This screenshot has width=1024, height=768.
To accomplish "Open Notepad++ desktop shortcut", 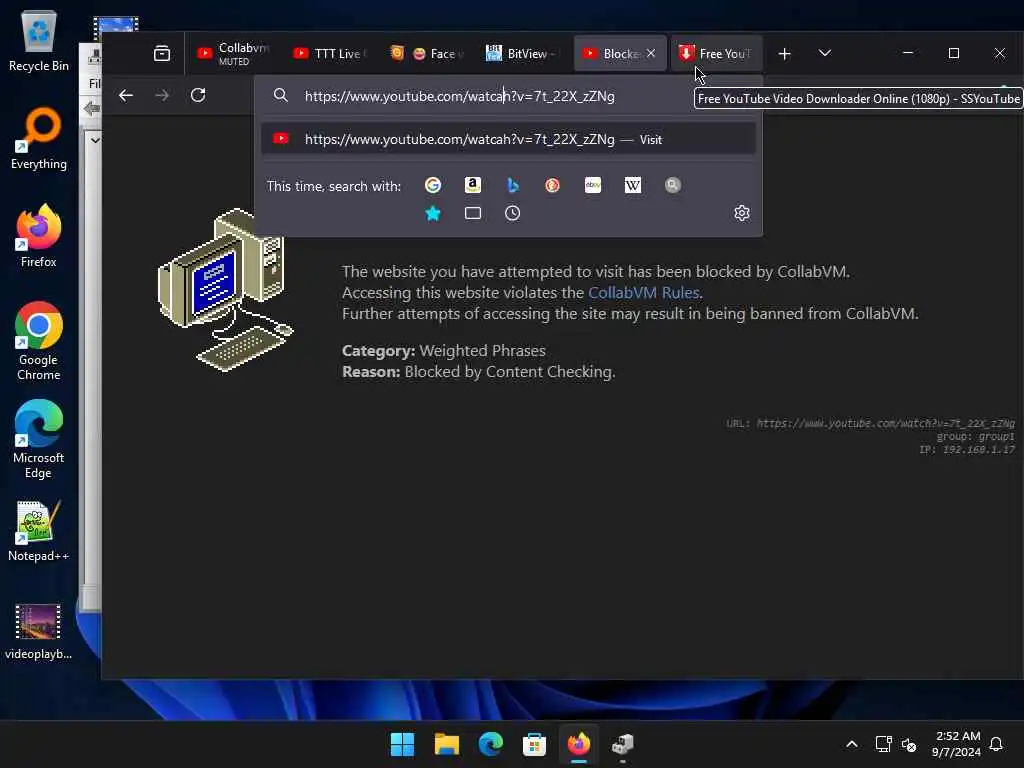I will pos(39,530).
